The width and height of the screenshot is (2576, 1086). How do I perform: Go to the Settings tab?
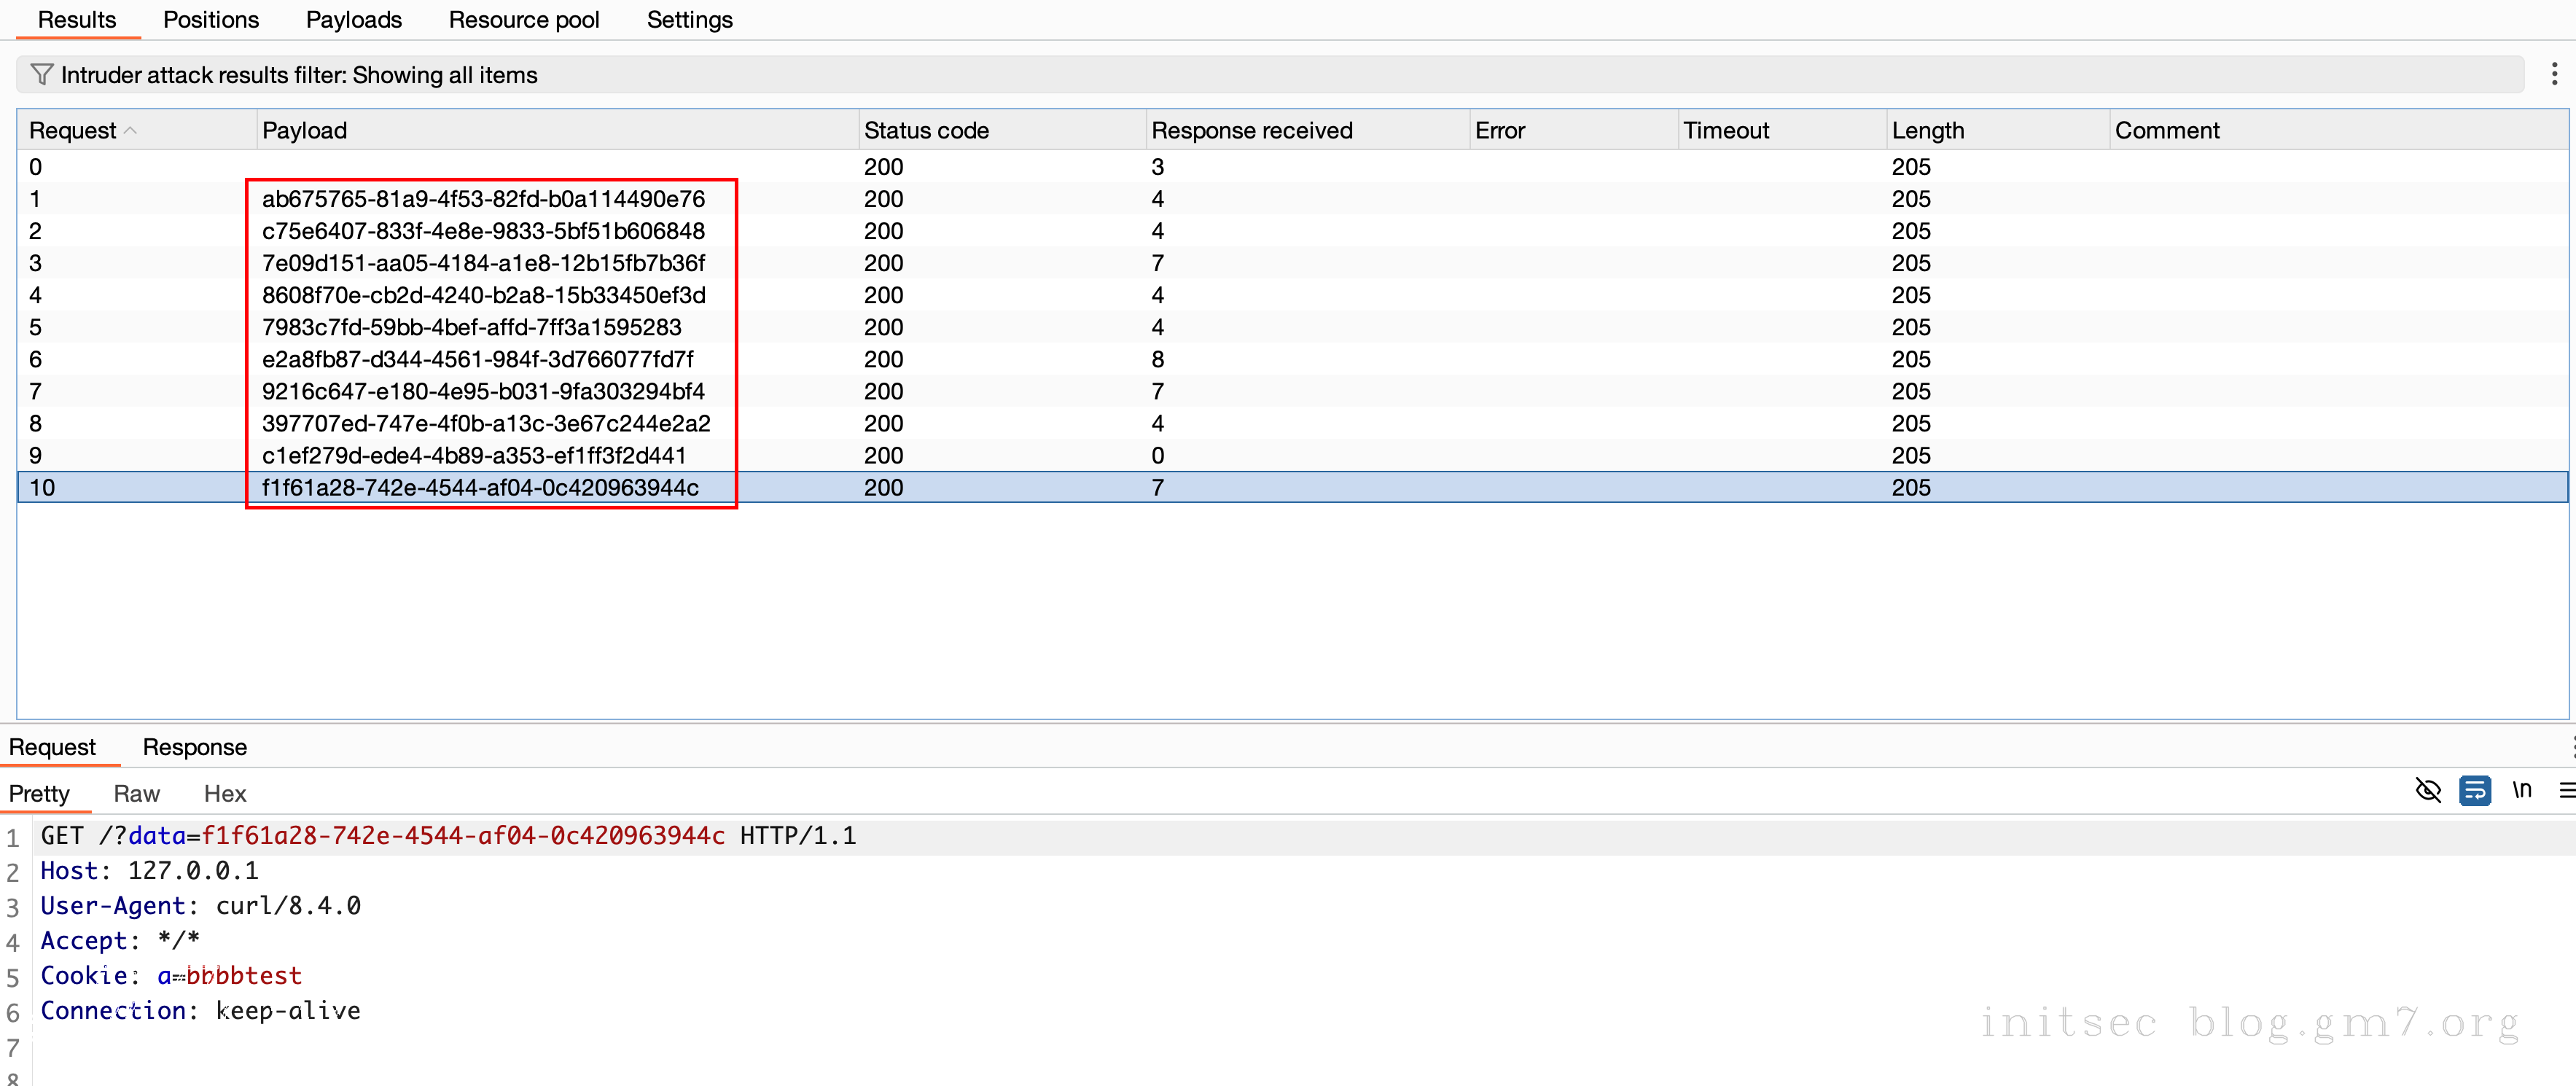(x=689, y=20)
